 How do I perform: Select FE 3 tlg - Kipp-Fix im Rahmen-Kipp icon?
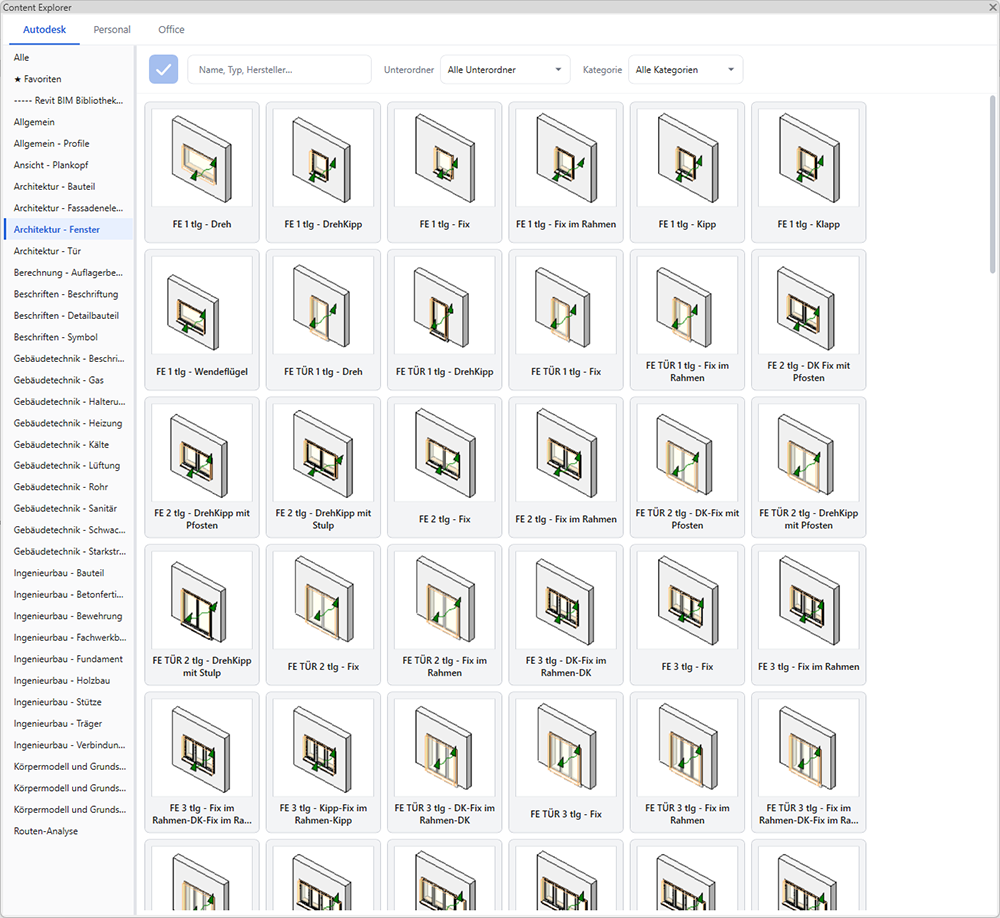(x=323, y=748)
